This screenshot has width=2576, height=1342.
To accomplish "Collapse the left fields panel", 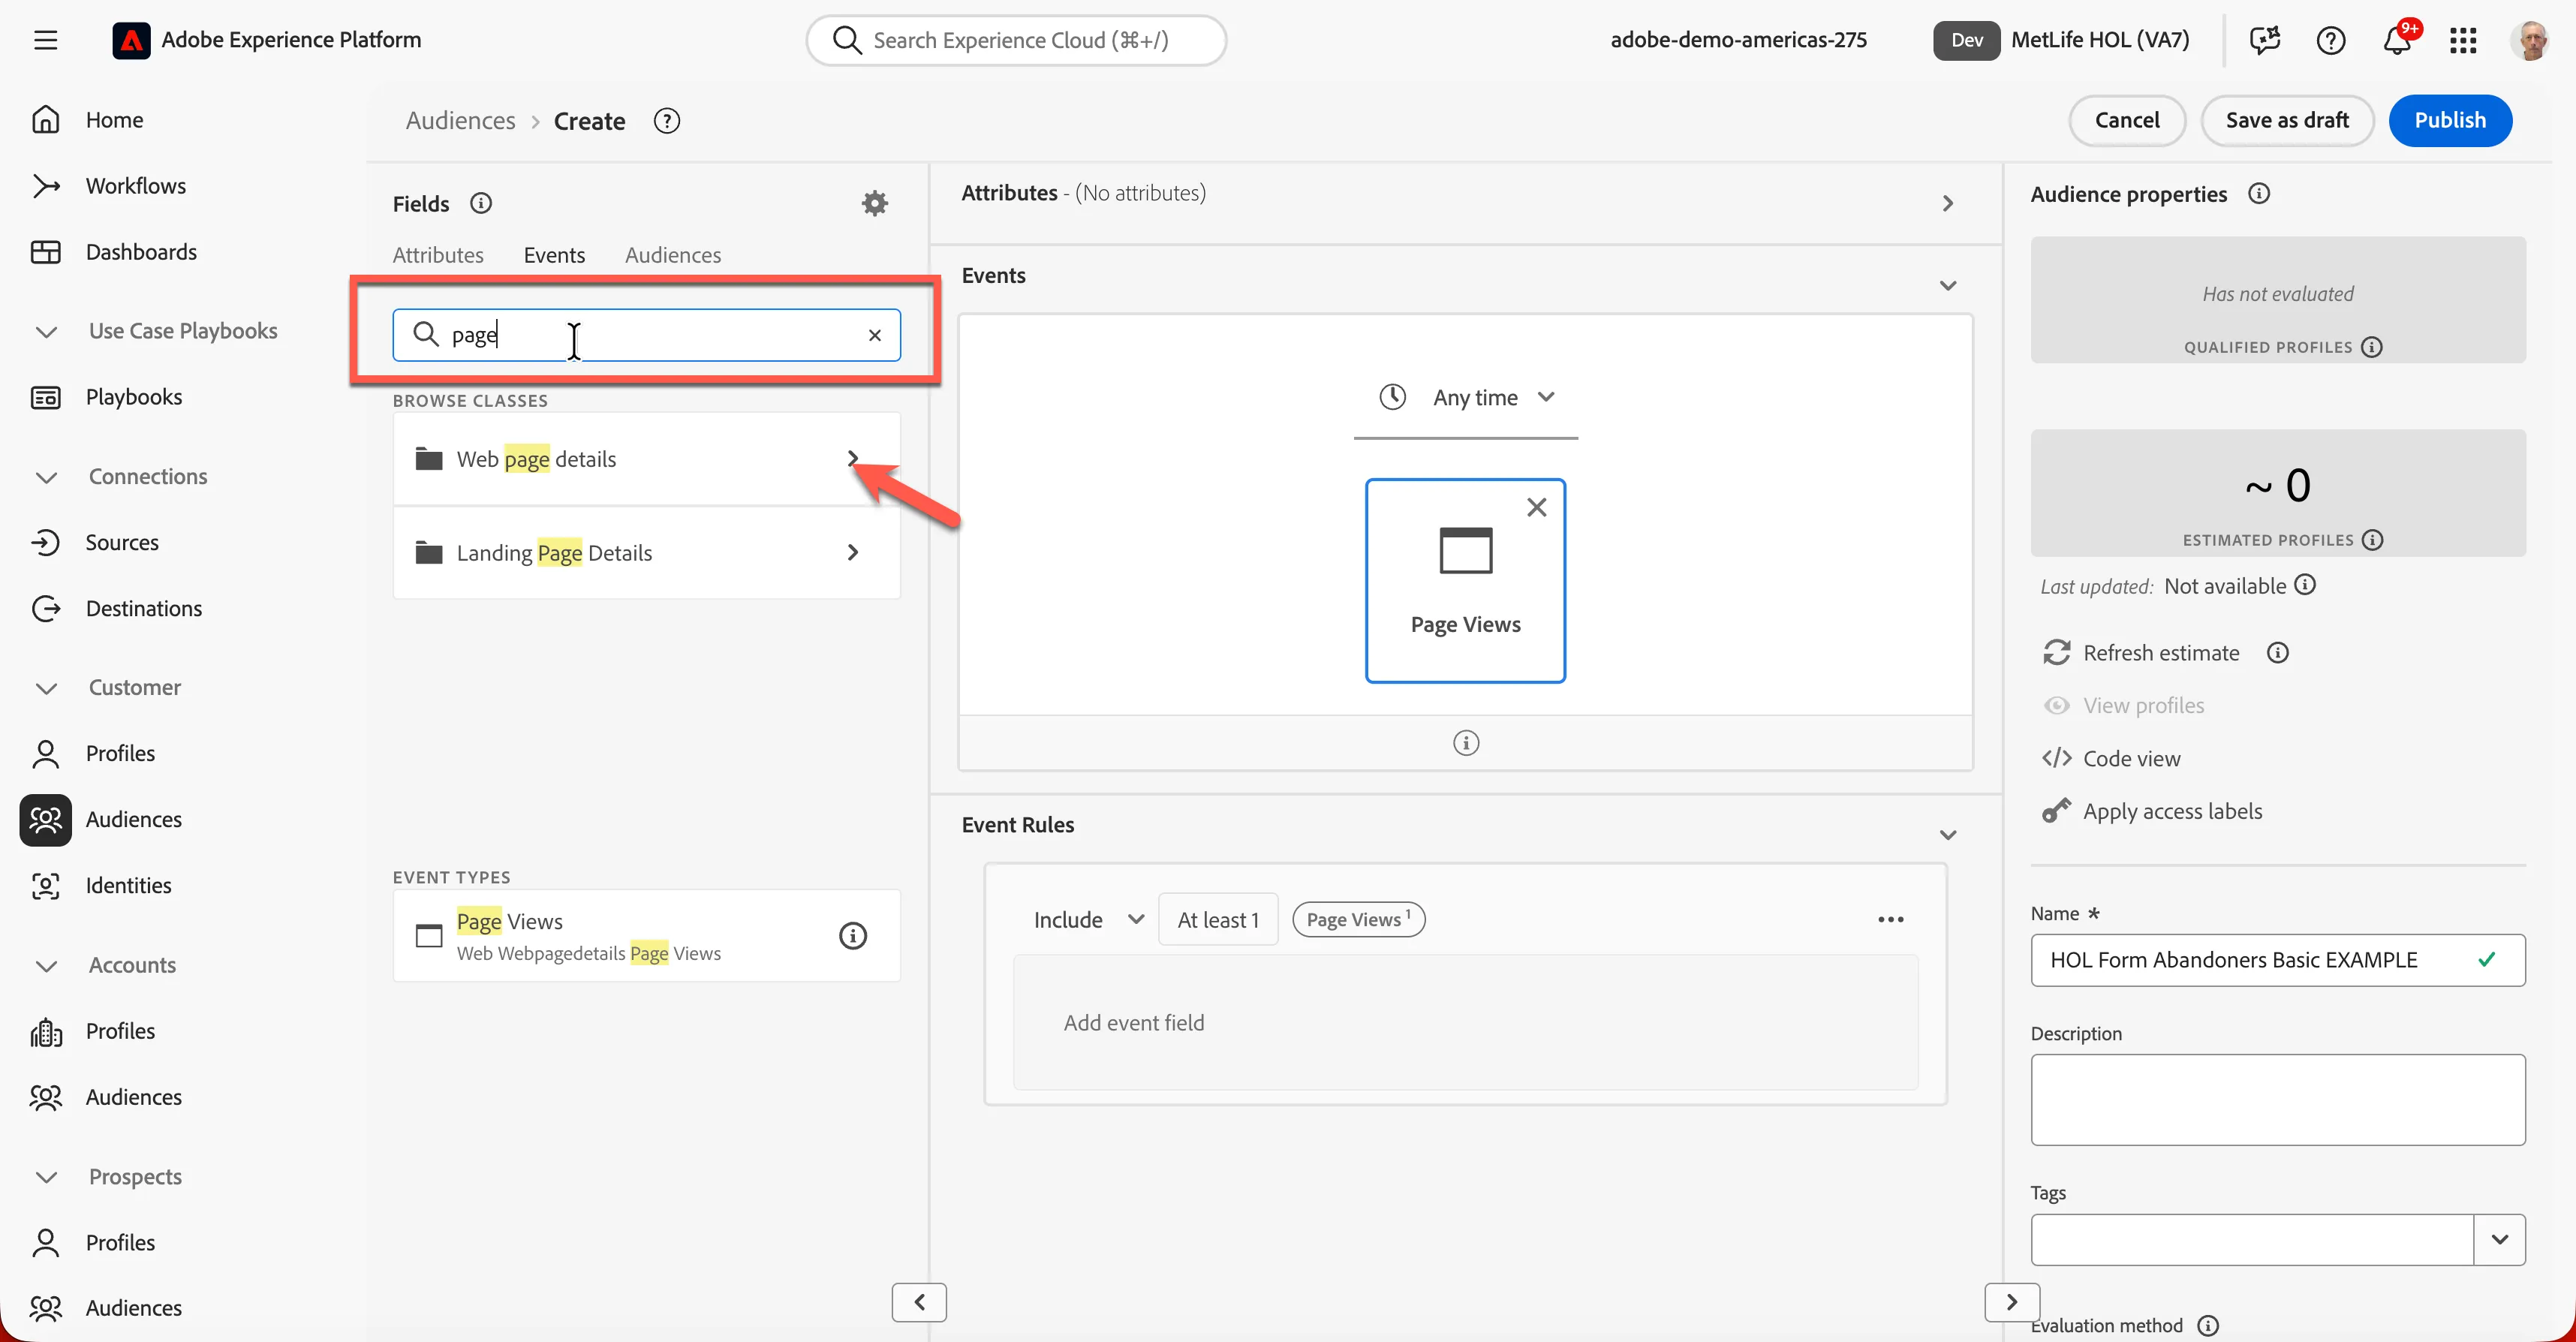I will point(919,1302).
